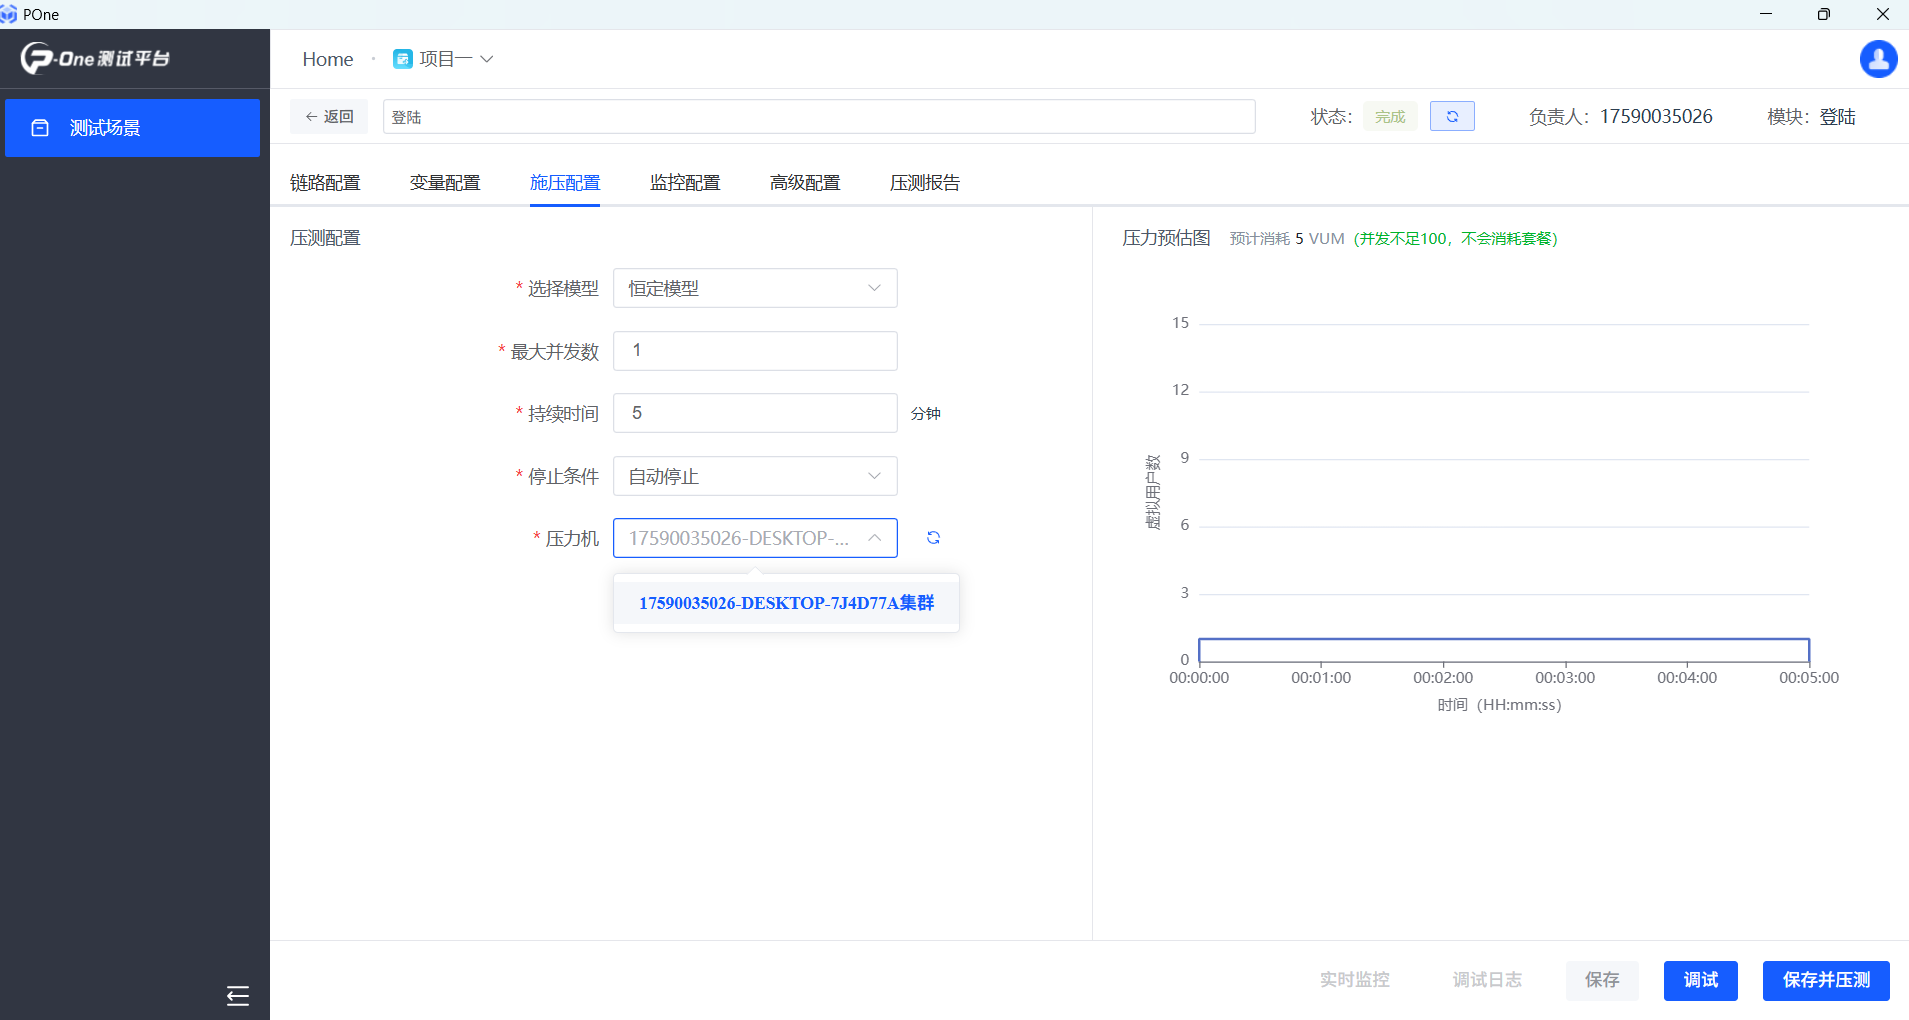The height and width of the screenshot is (1020, 1909).
Task: Collapse sidebar with the menu fold icon
Action: [237, 995]
